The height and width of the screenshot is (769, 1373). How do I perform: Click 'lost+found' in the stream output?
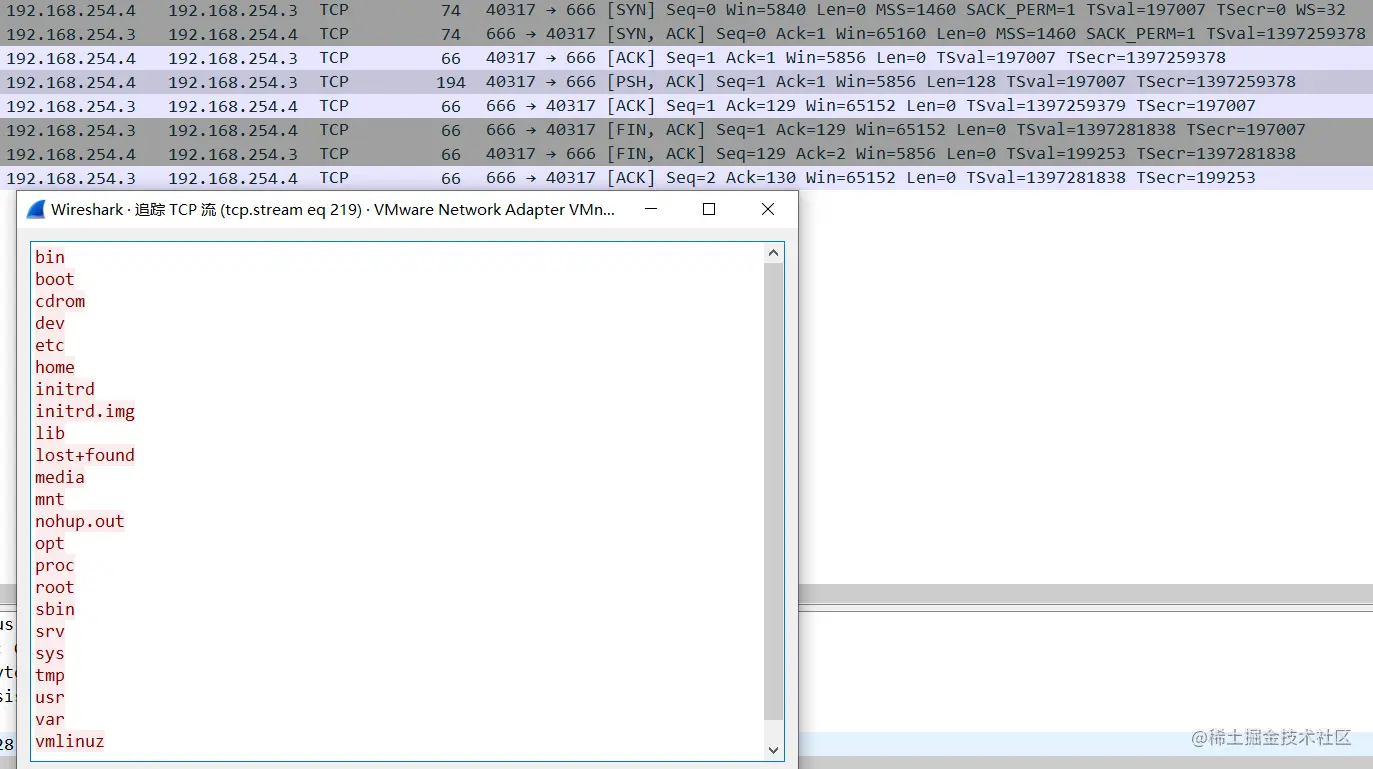(x=85, y=455)
